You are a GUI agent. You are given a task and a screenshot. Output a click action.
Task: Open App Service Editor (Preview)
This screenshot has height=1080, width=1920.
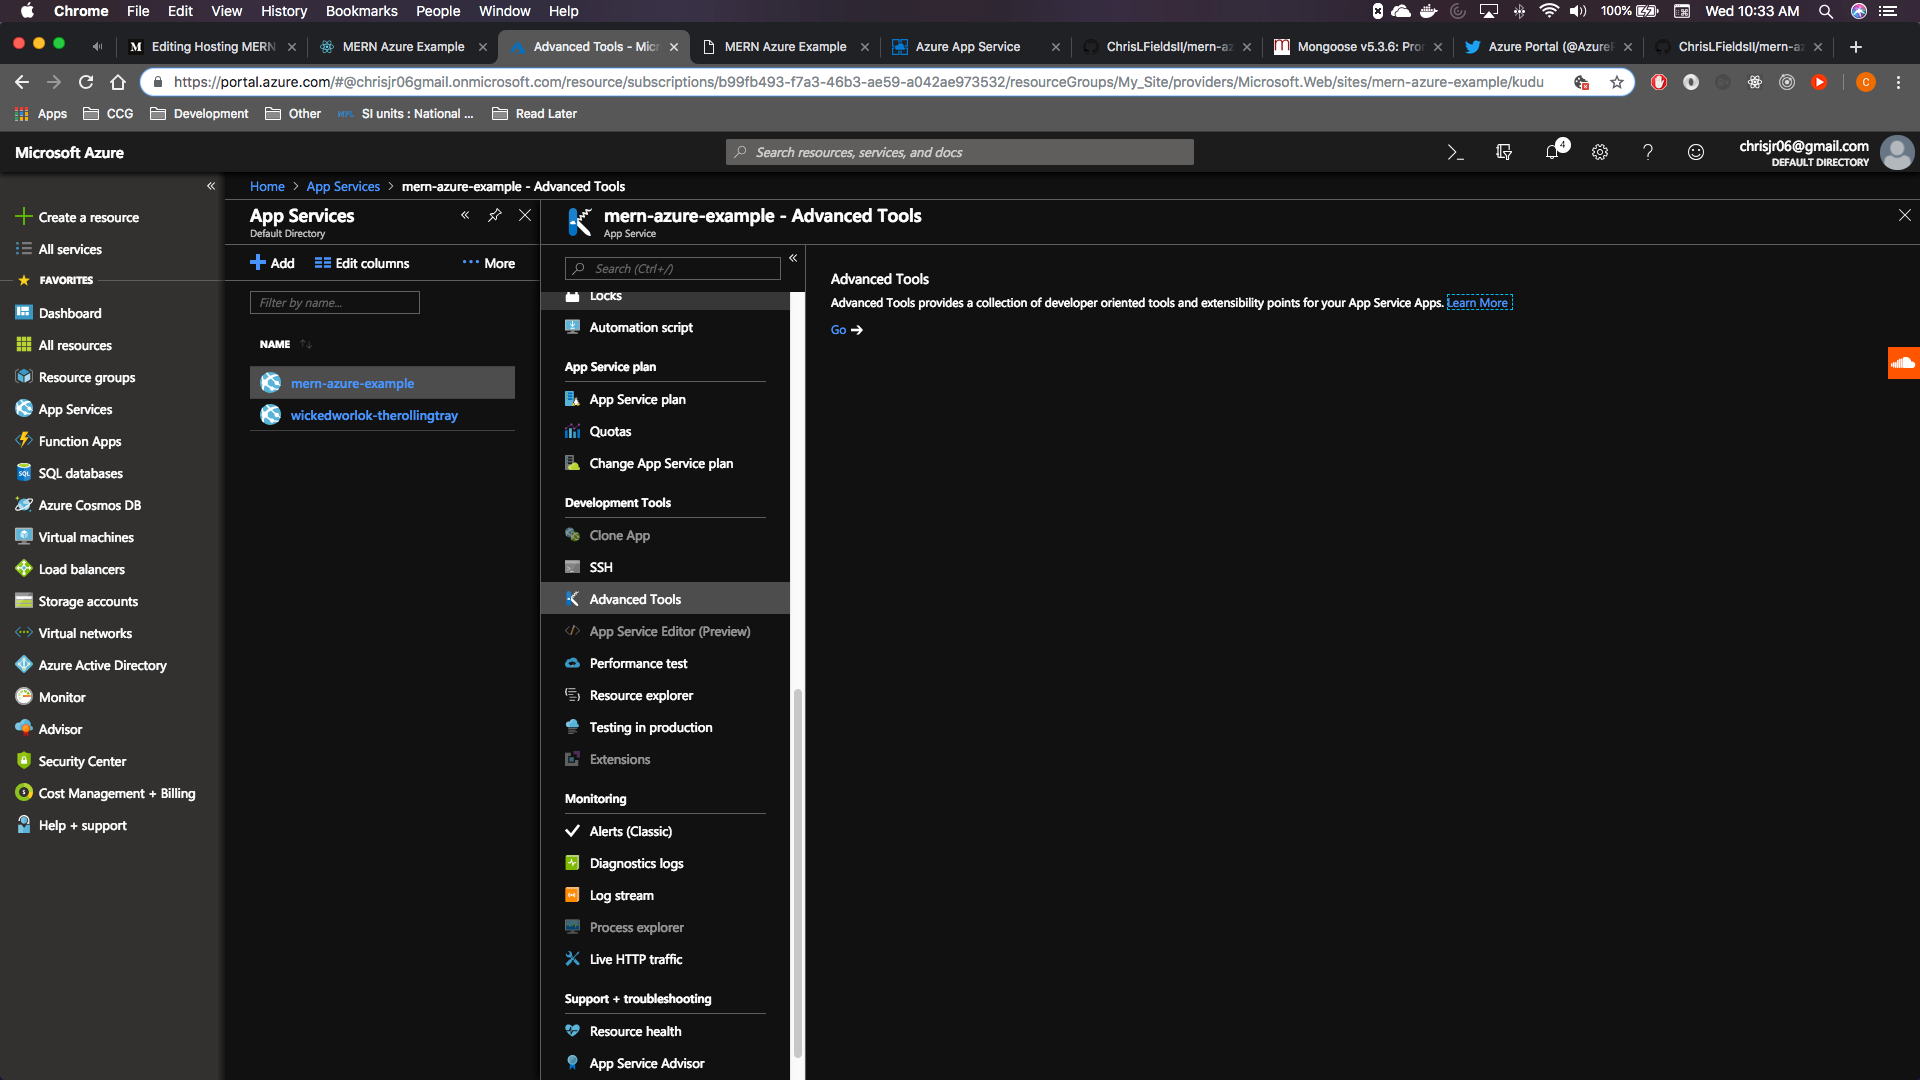click(669, 631)
